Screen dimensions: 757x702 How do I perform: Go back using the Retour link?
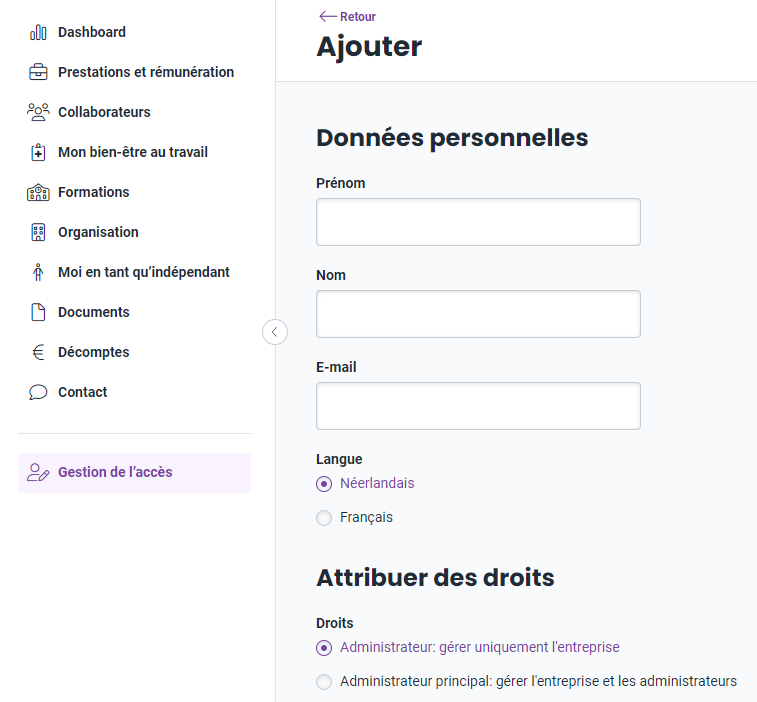pyautogui.click(x=347, y=16)
